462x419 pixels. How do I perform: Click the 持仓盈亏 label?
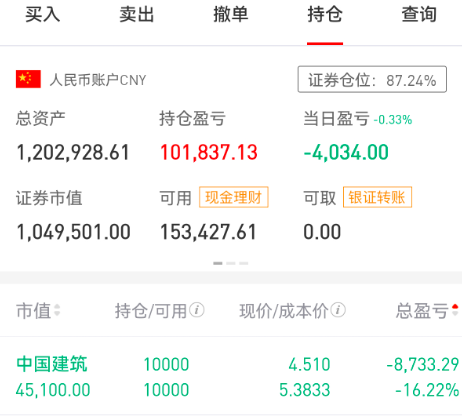pos(193,119)
